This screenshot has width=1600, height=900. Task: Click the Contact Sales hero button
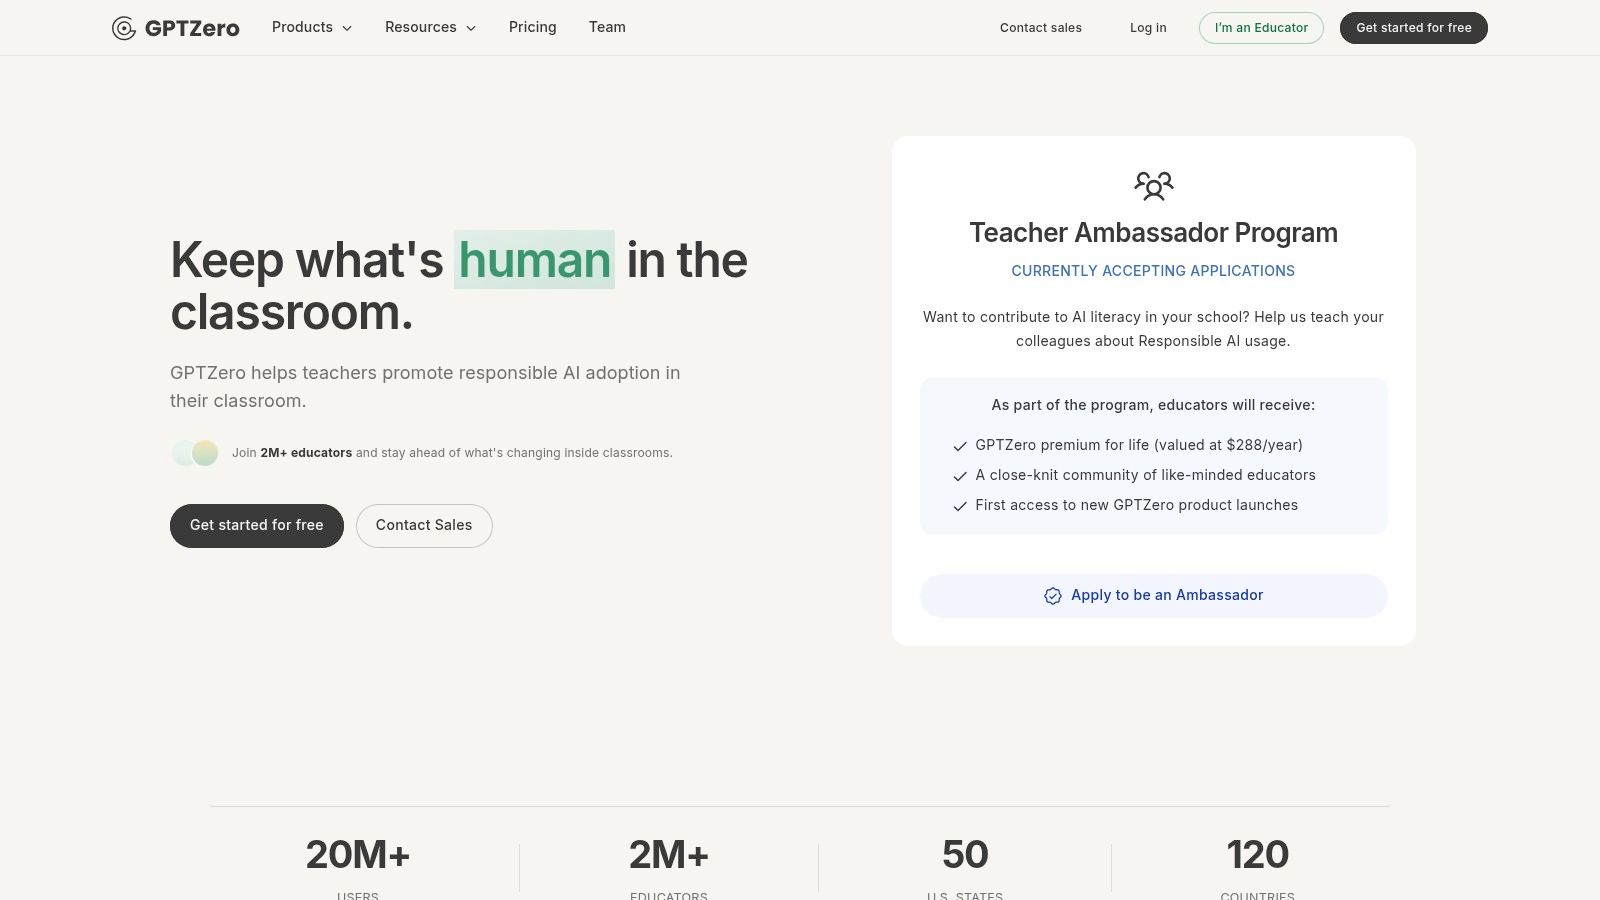pos(424,526)
